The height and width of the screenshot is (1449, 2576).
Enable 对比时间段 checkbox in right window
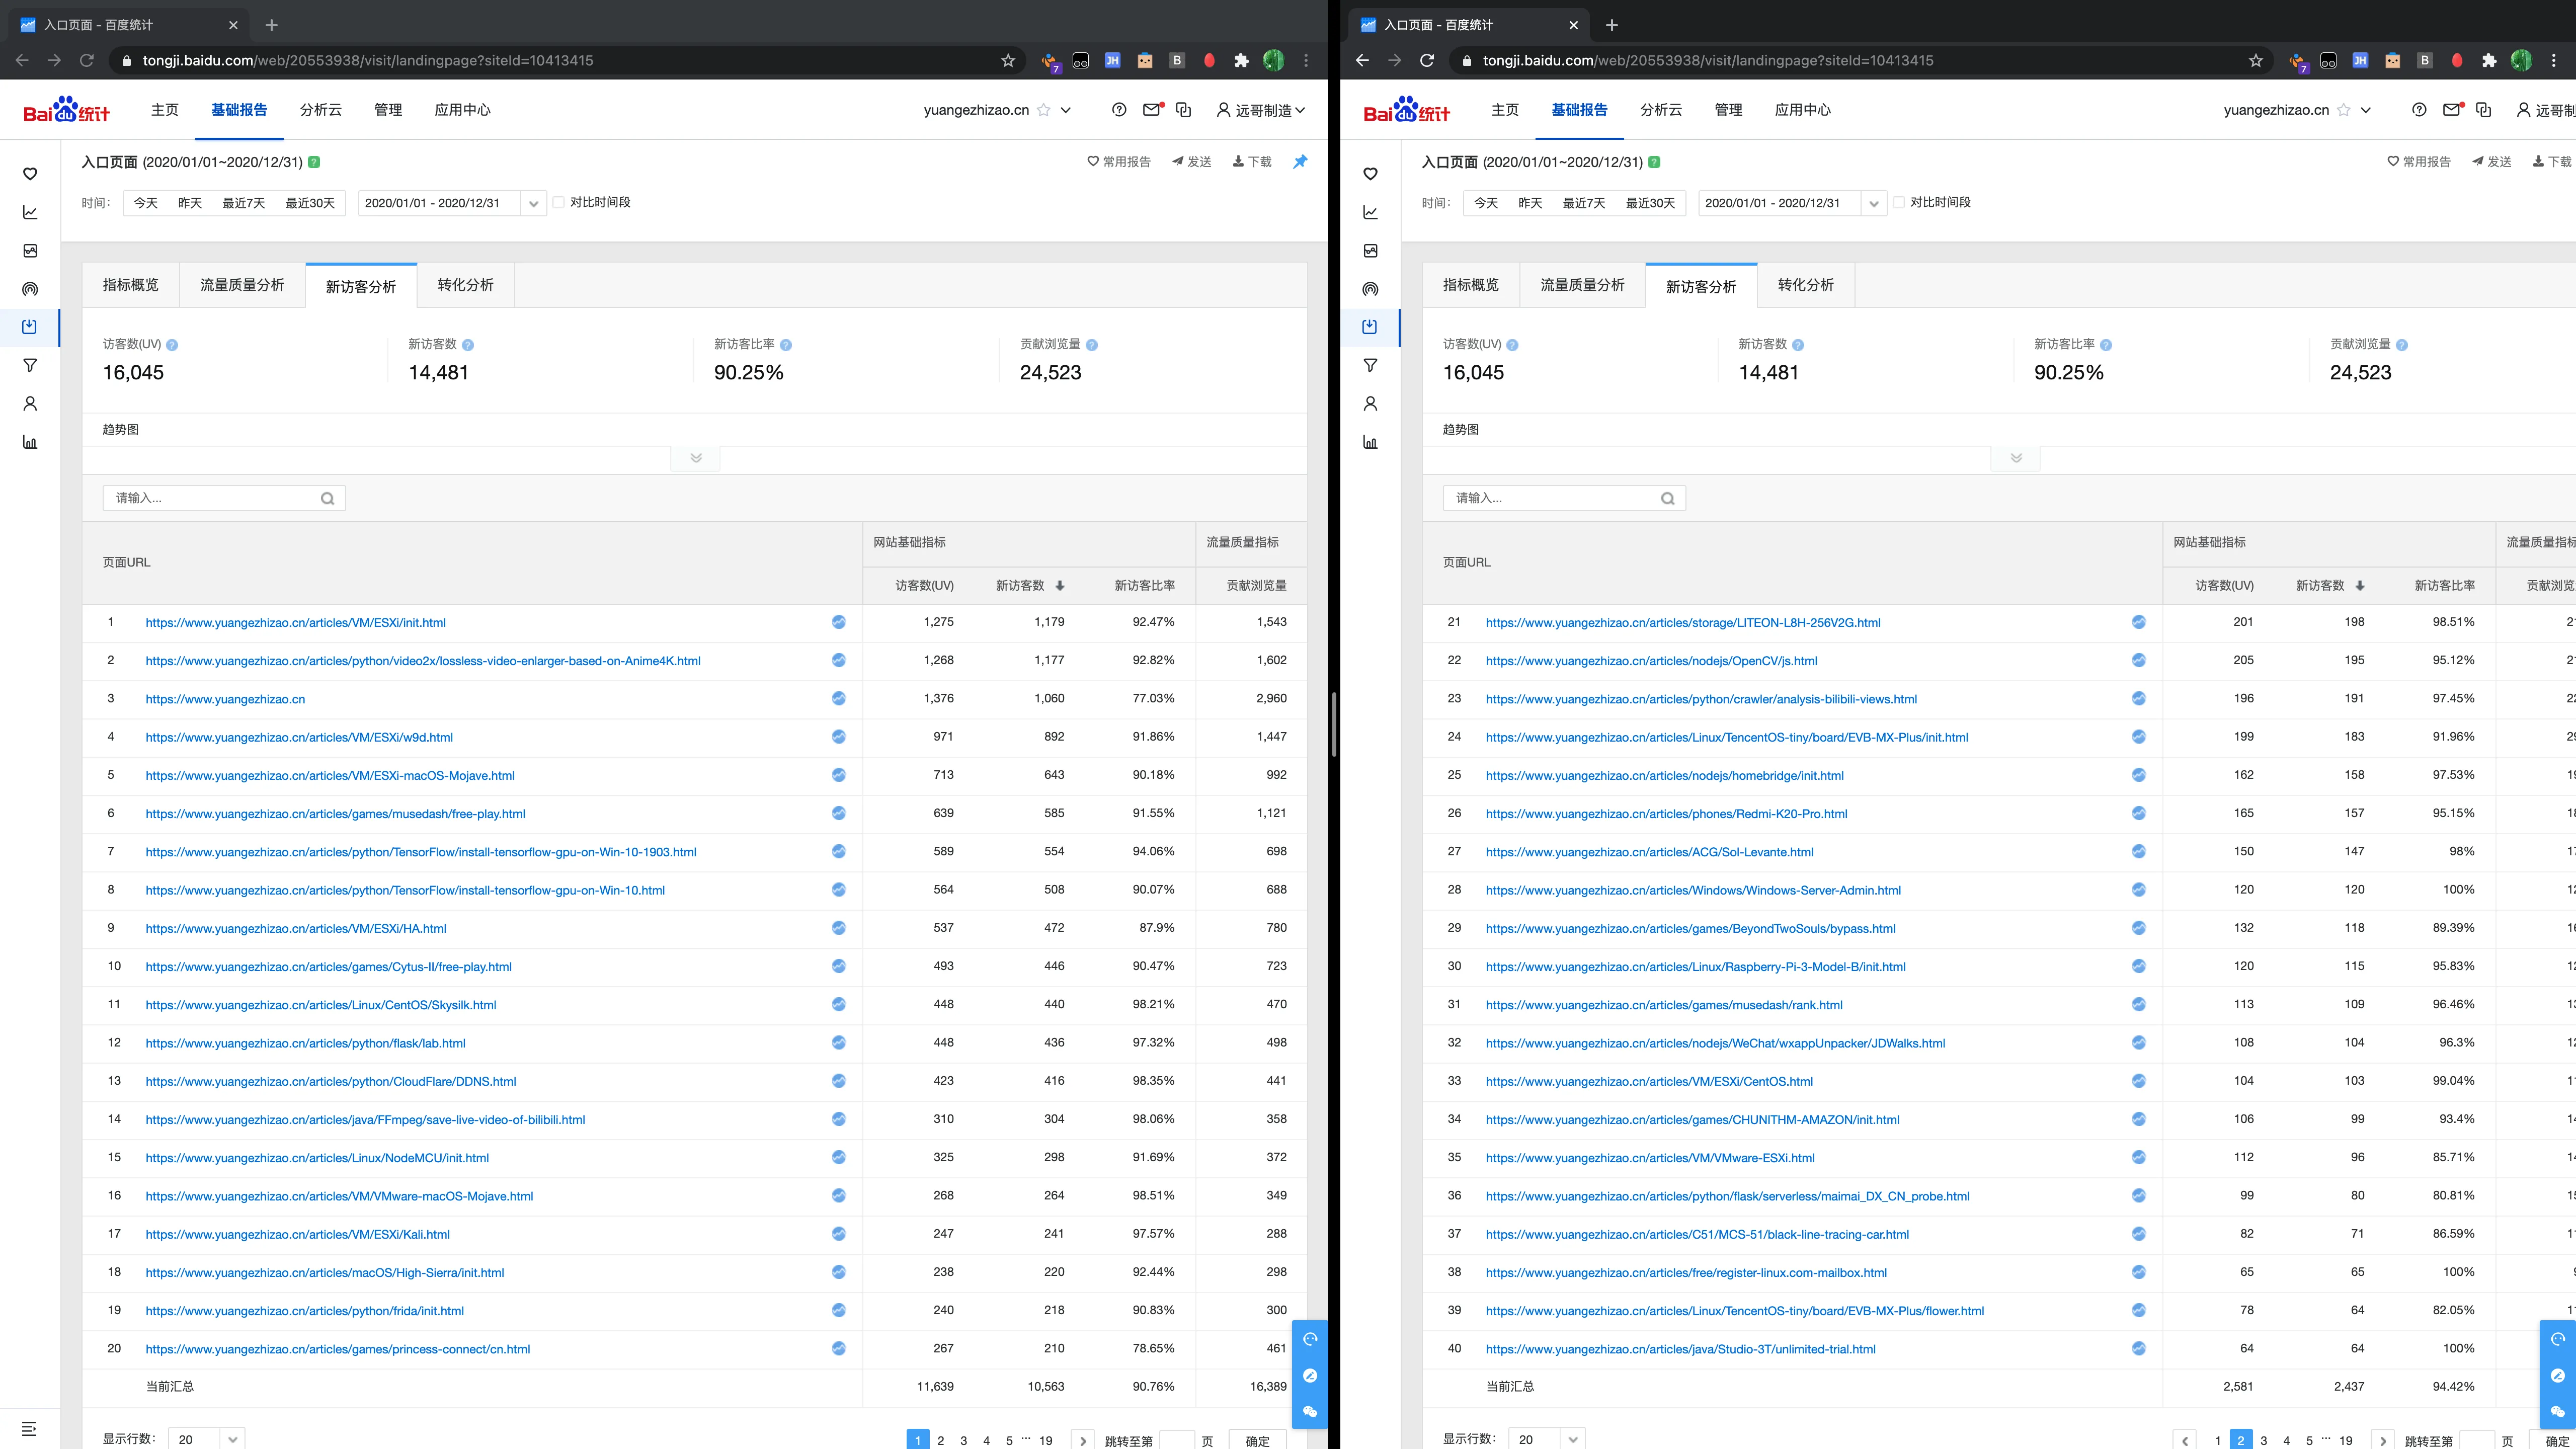1899,203
